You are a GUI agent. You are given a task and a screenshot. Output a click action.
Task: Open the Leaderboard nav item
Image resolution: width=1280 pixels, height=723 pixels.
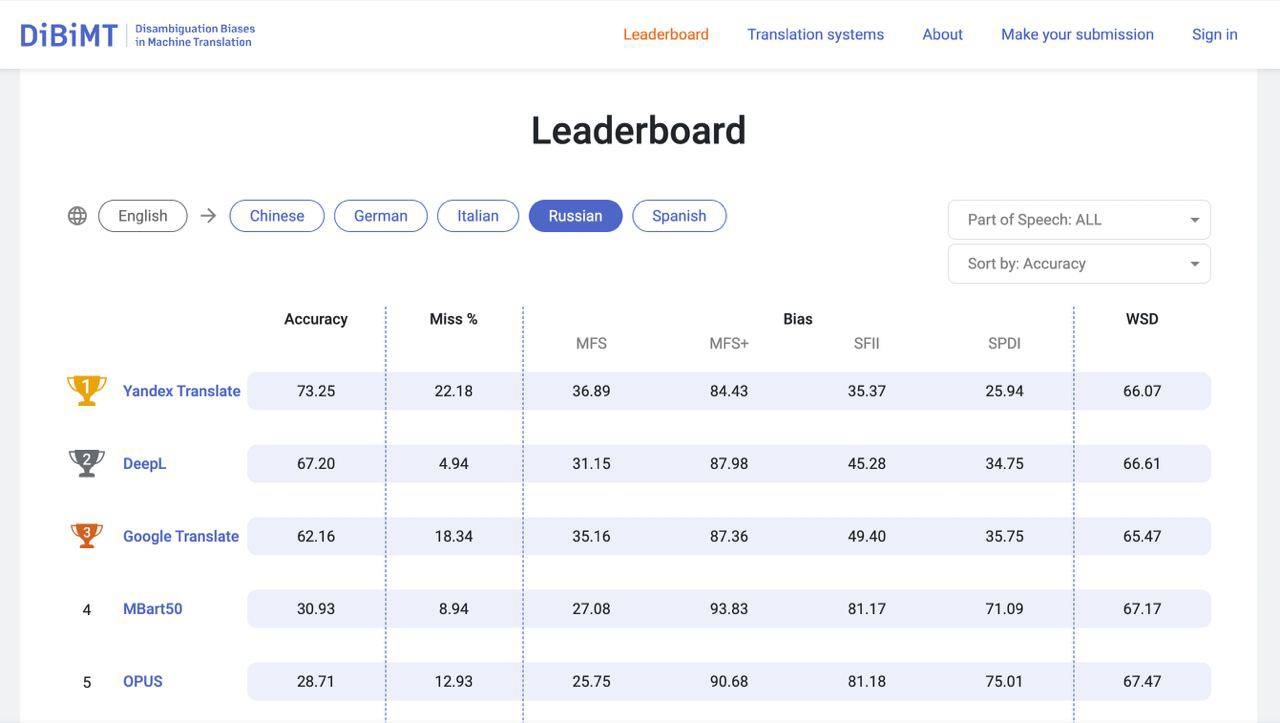pyautogui.click(x=666, y=34)
